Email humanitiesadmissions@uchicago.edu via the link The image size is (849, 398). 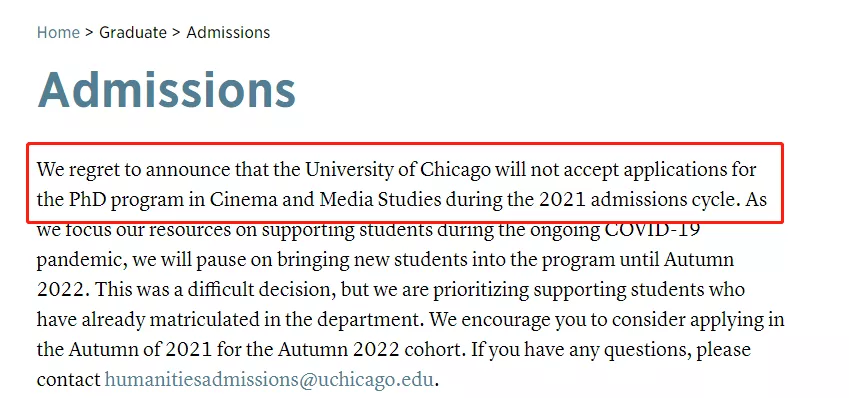tap(269, 380)
